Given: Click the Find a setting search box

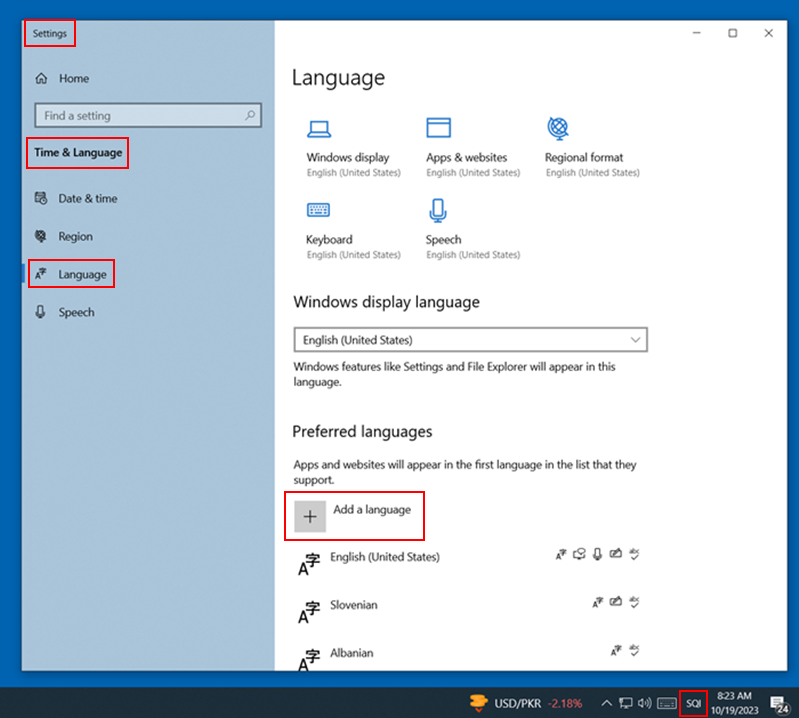Looking at the screenshot, I should [148, 115].
